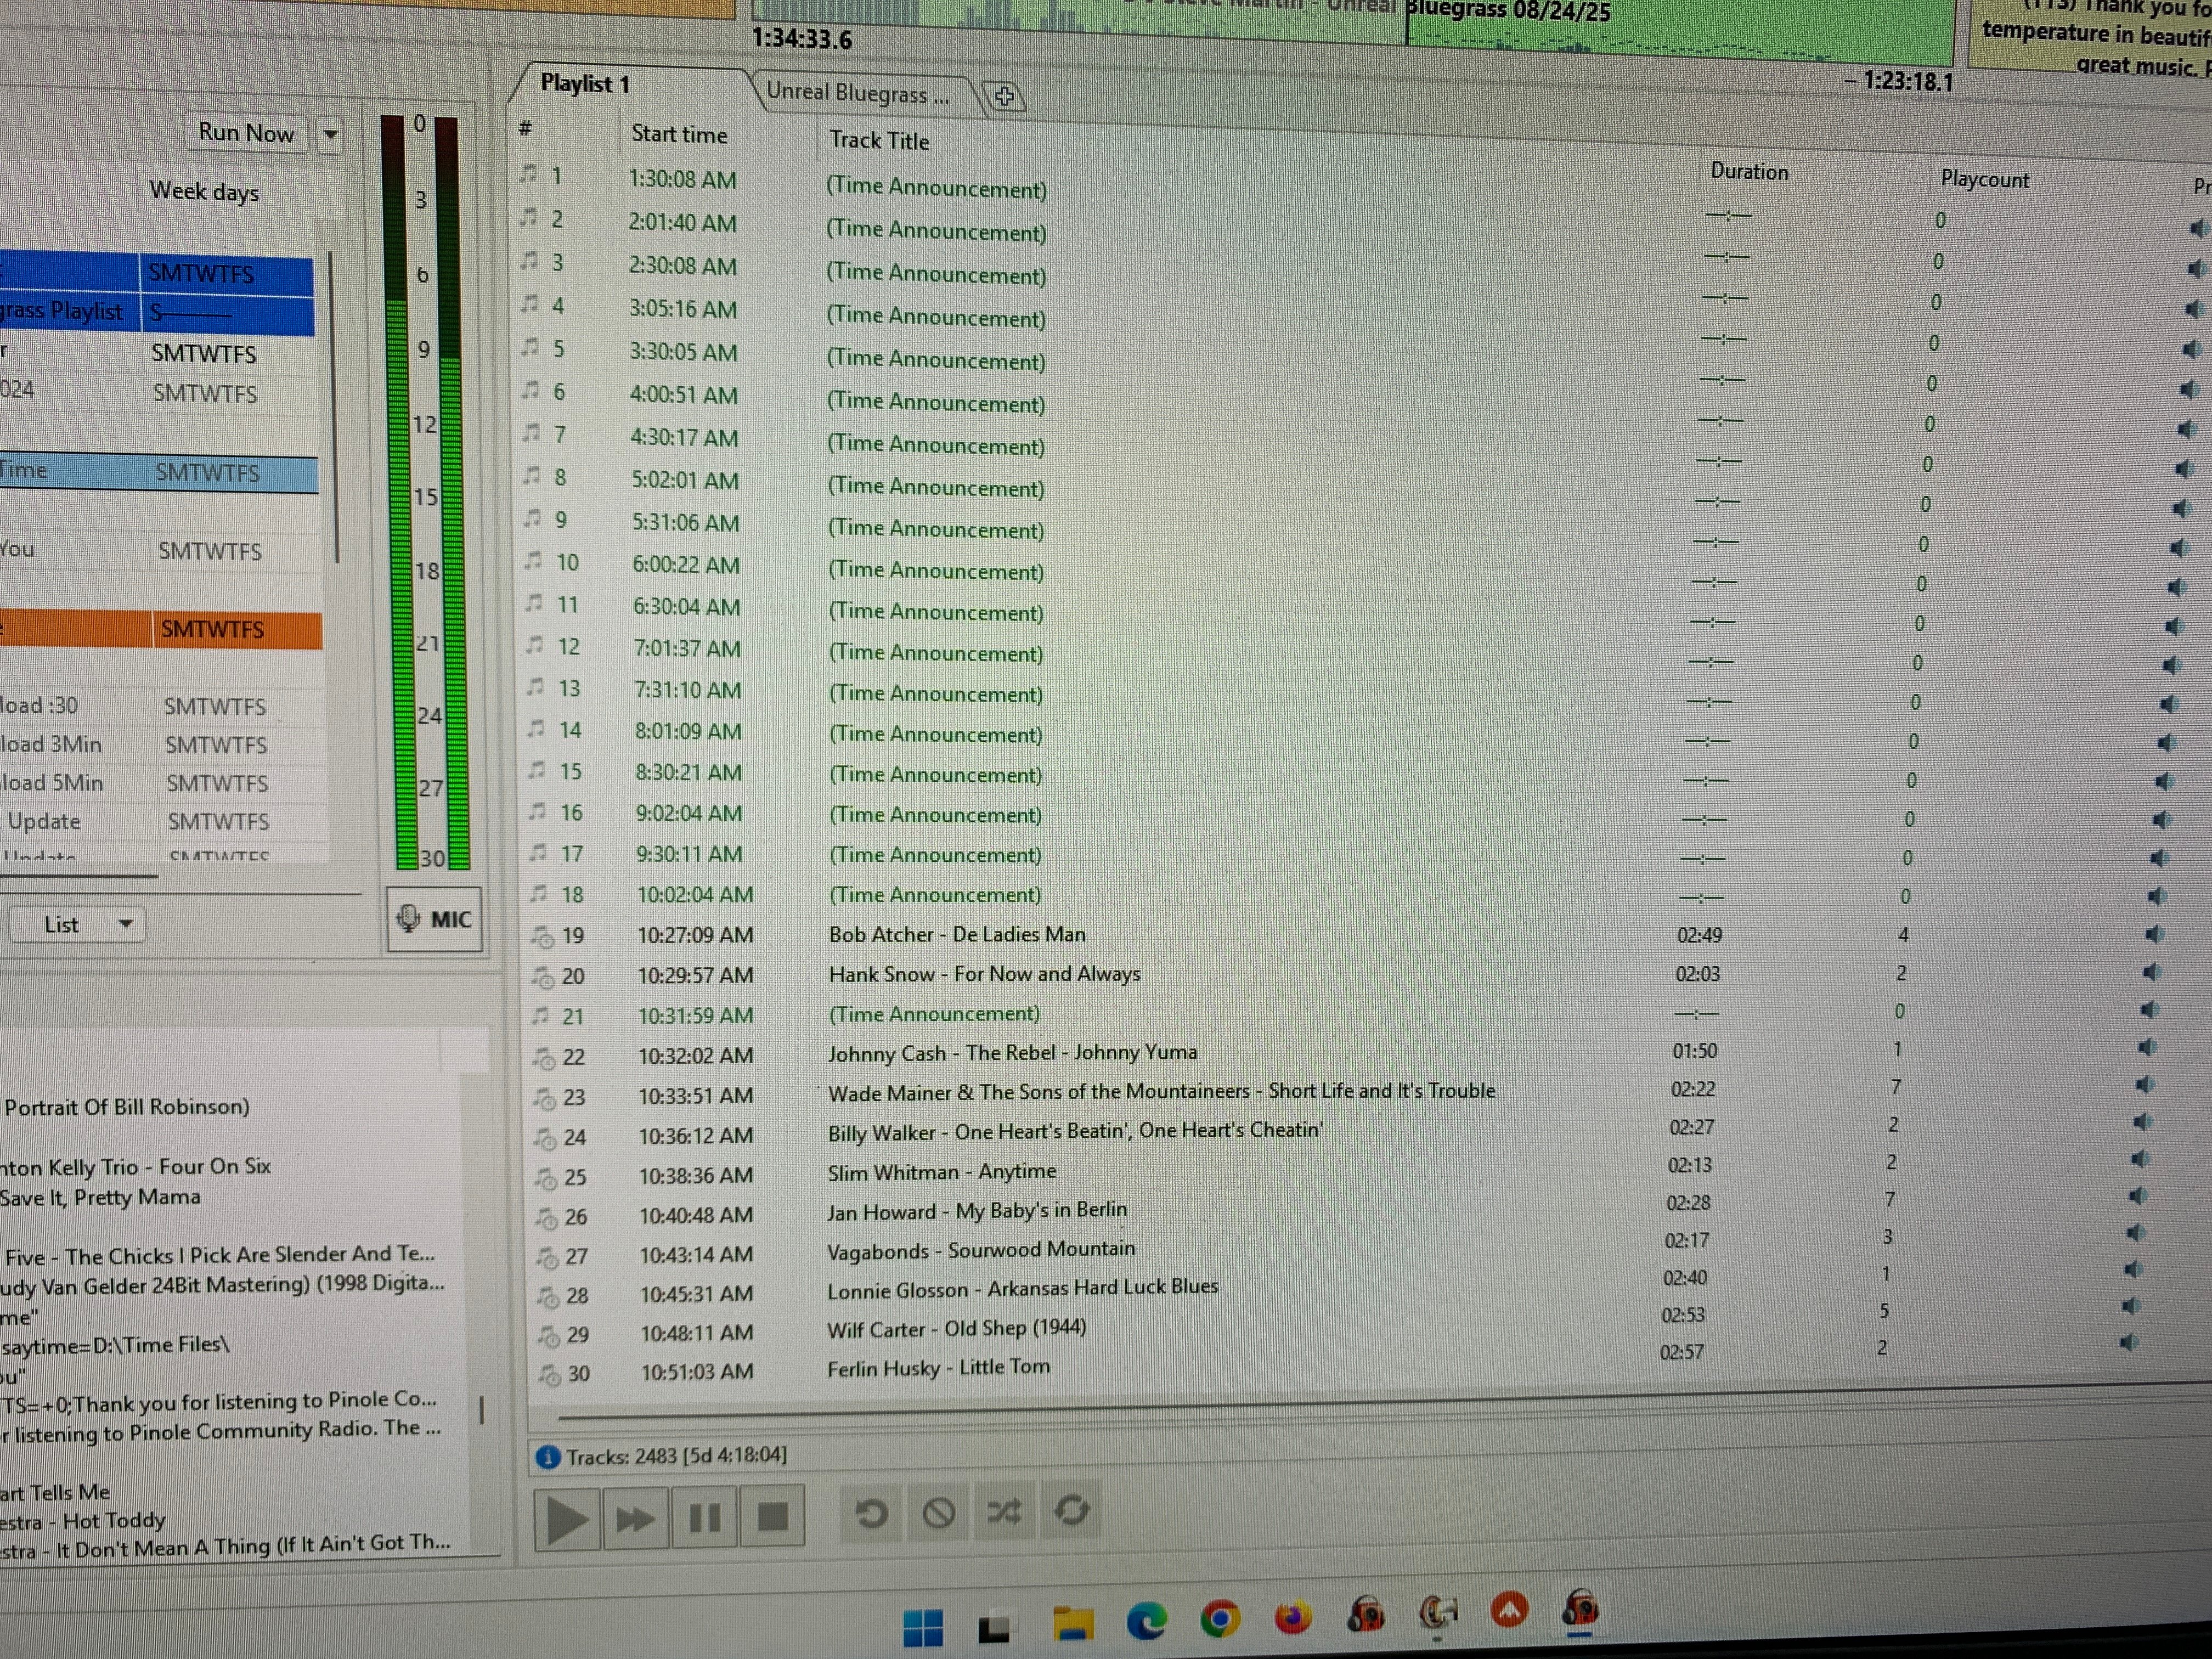2212x1659 pixels.
Task: Sort by the Track Title column header
Action: (879, 141)
